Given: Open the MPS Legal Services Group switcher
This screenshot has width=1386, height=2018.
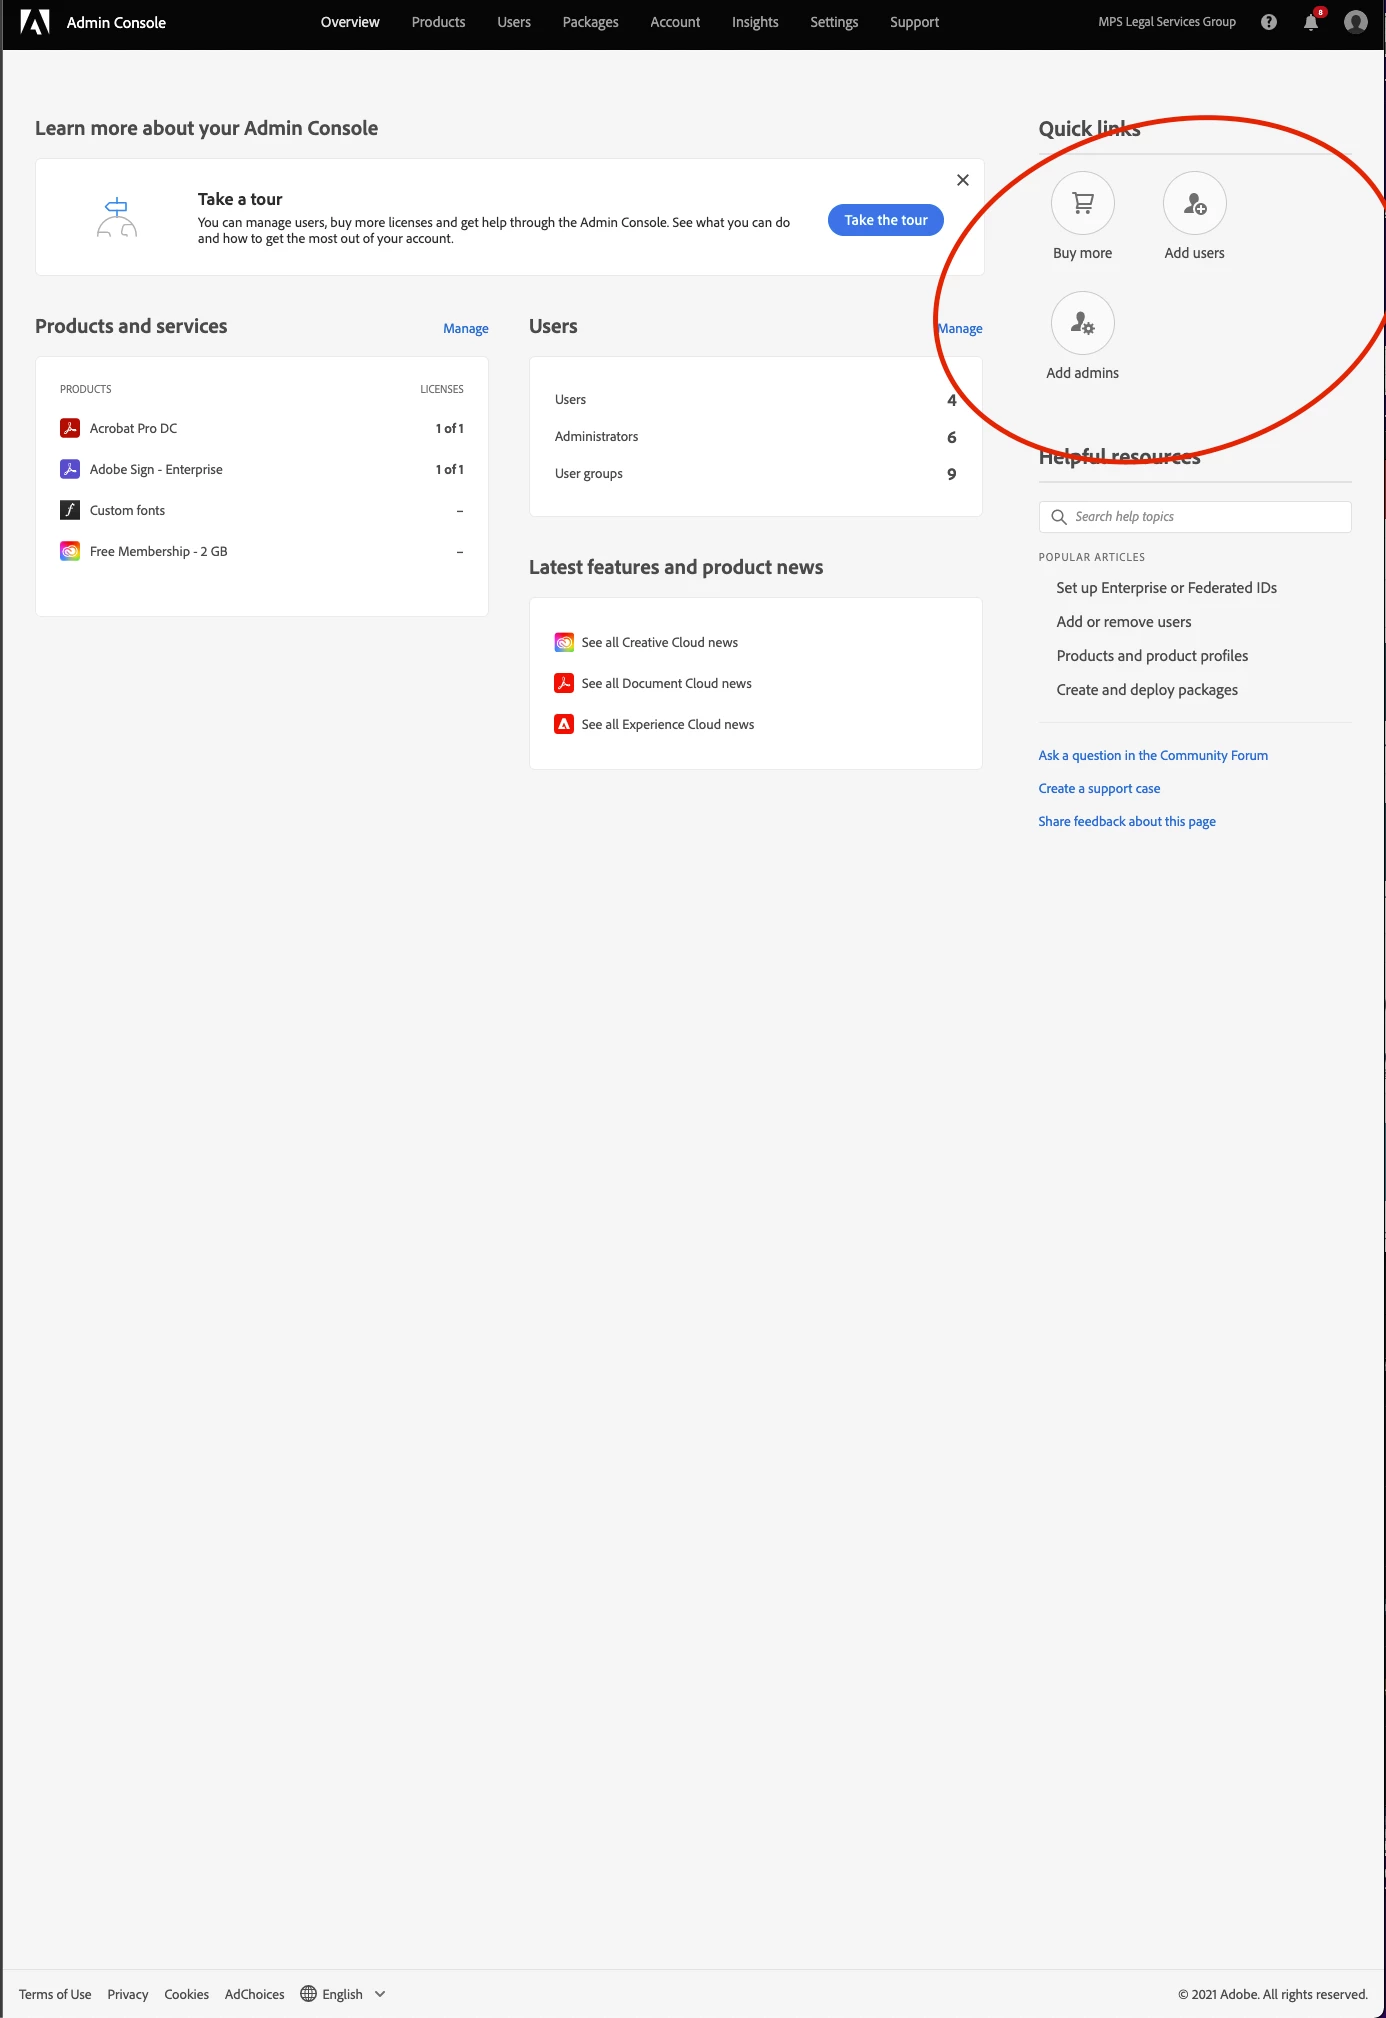Looking at the screenshot, I should (1167, 22).
